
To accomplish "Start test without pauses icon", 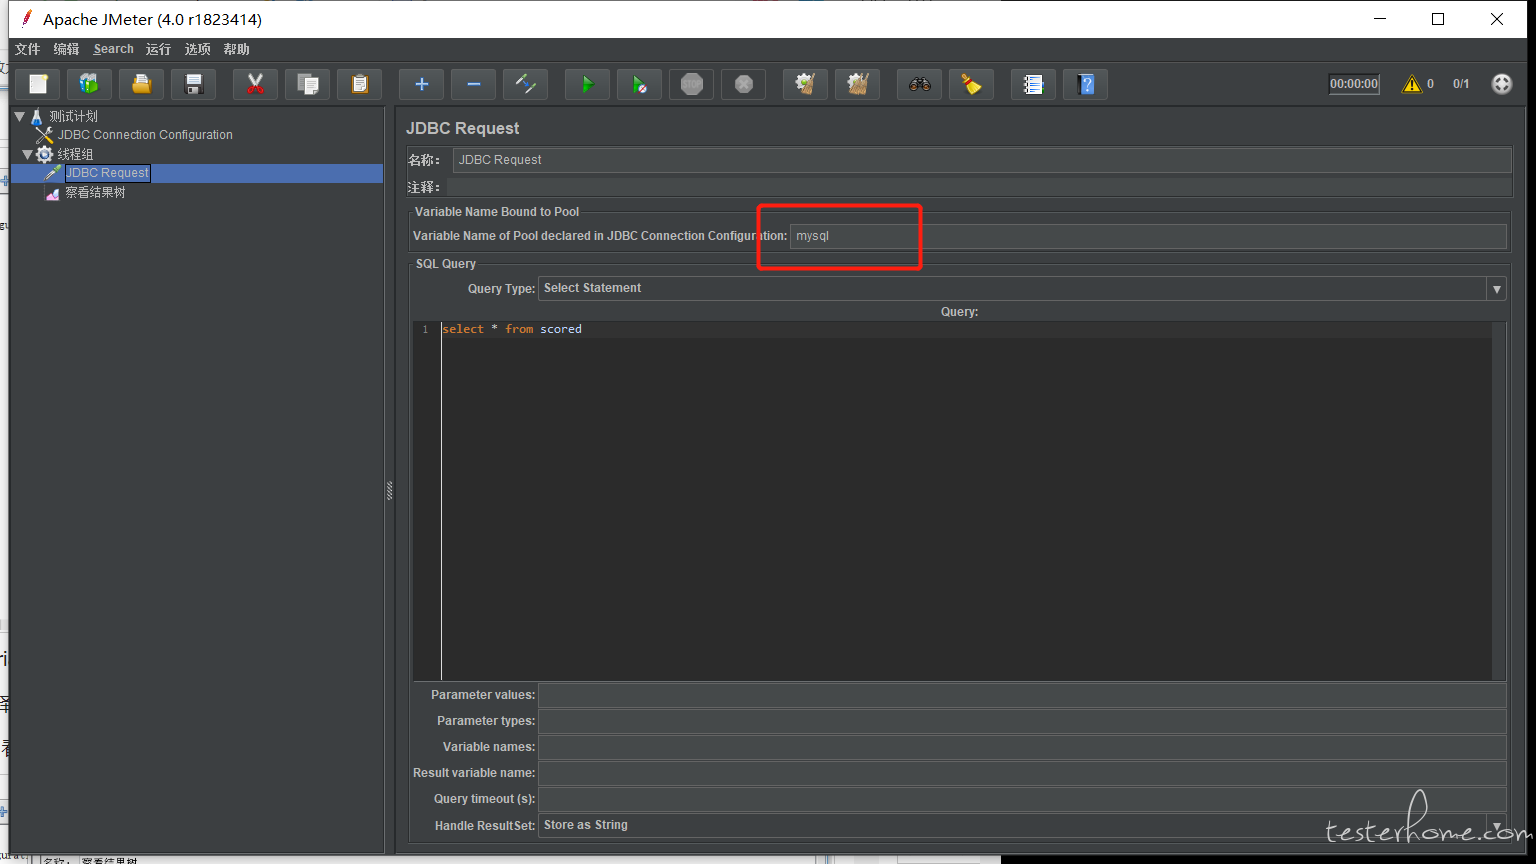I will click(640, 84).
